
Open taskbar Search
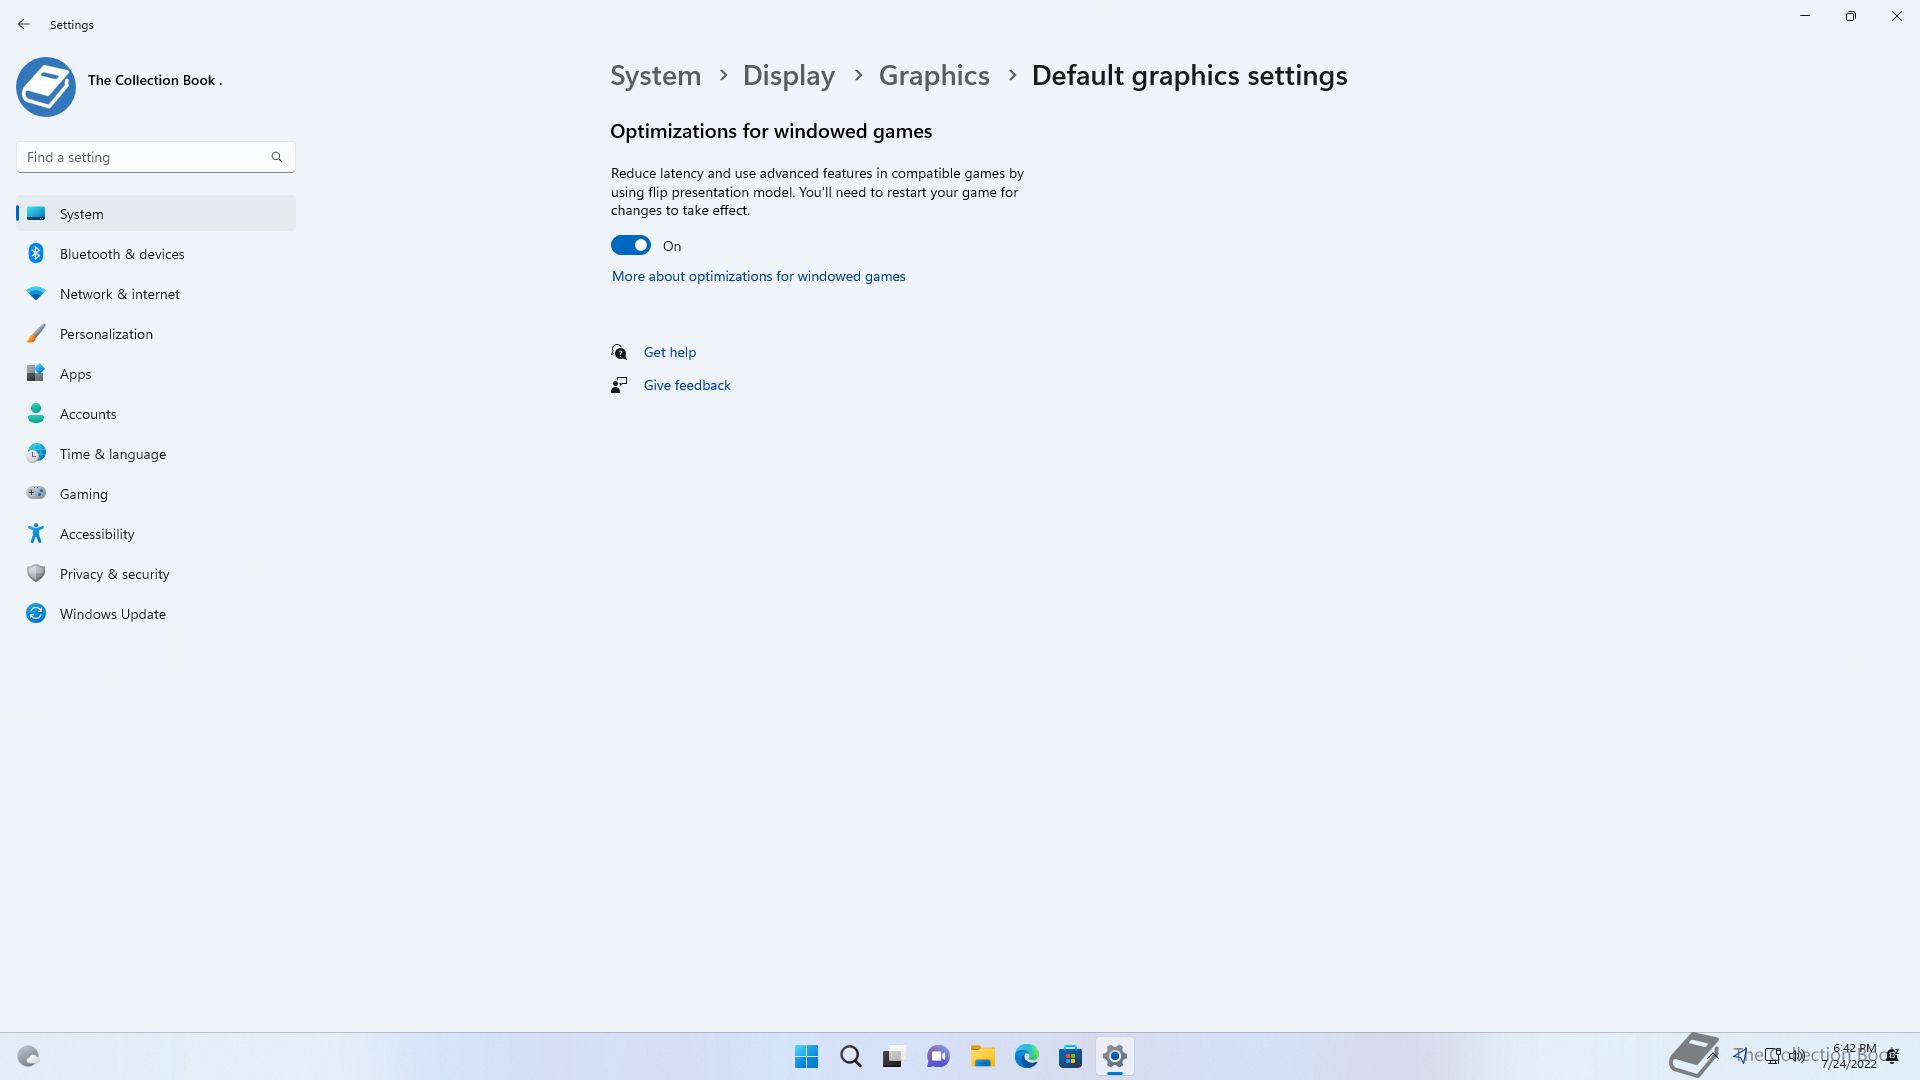(x=850, y=1056)
